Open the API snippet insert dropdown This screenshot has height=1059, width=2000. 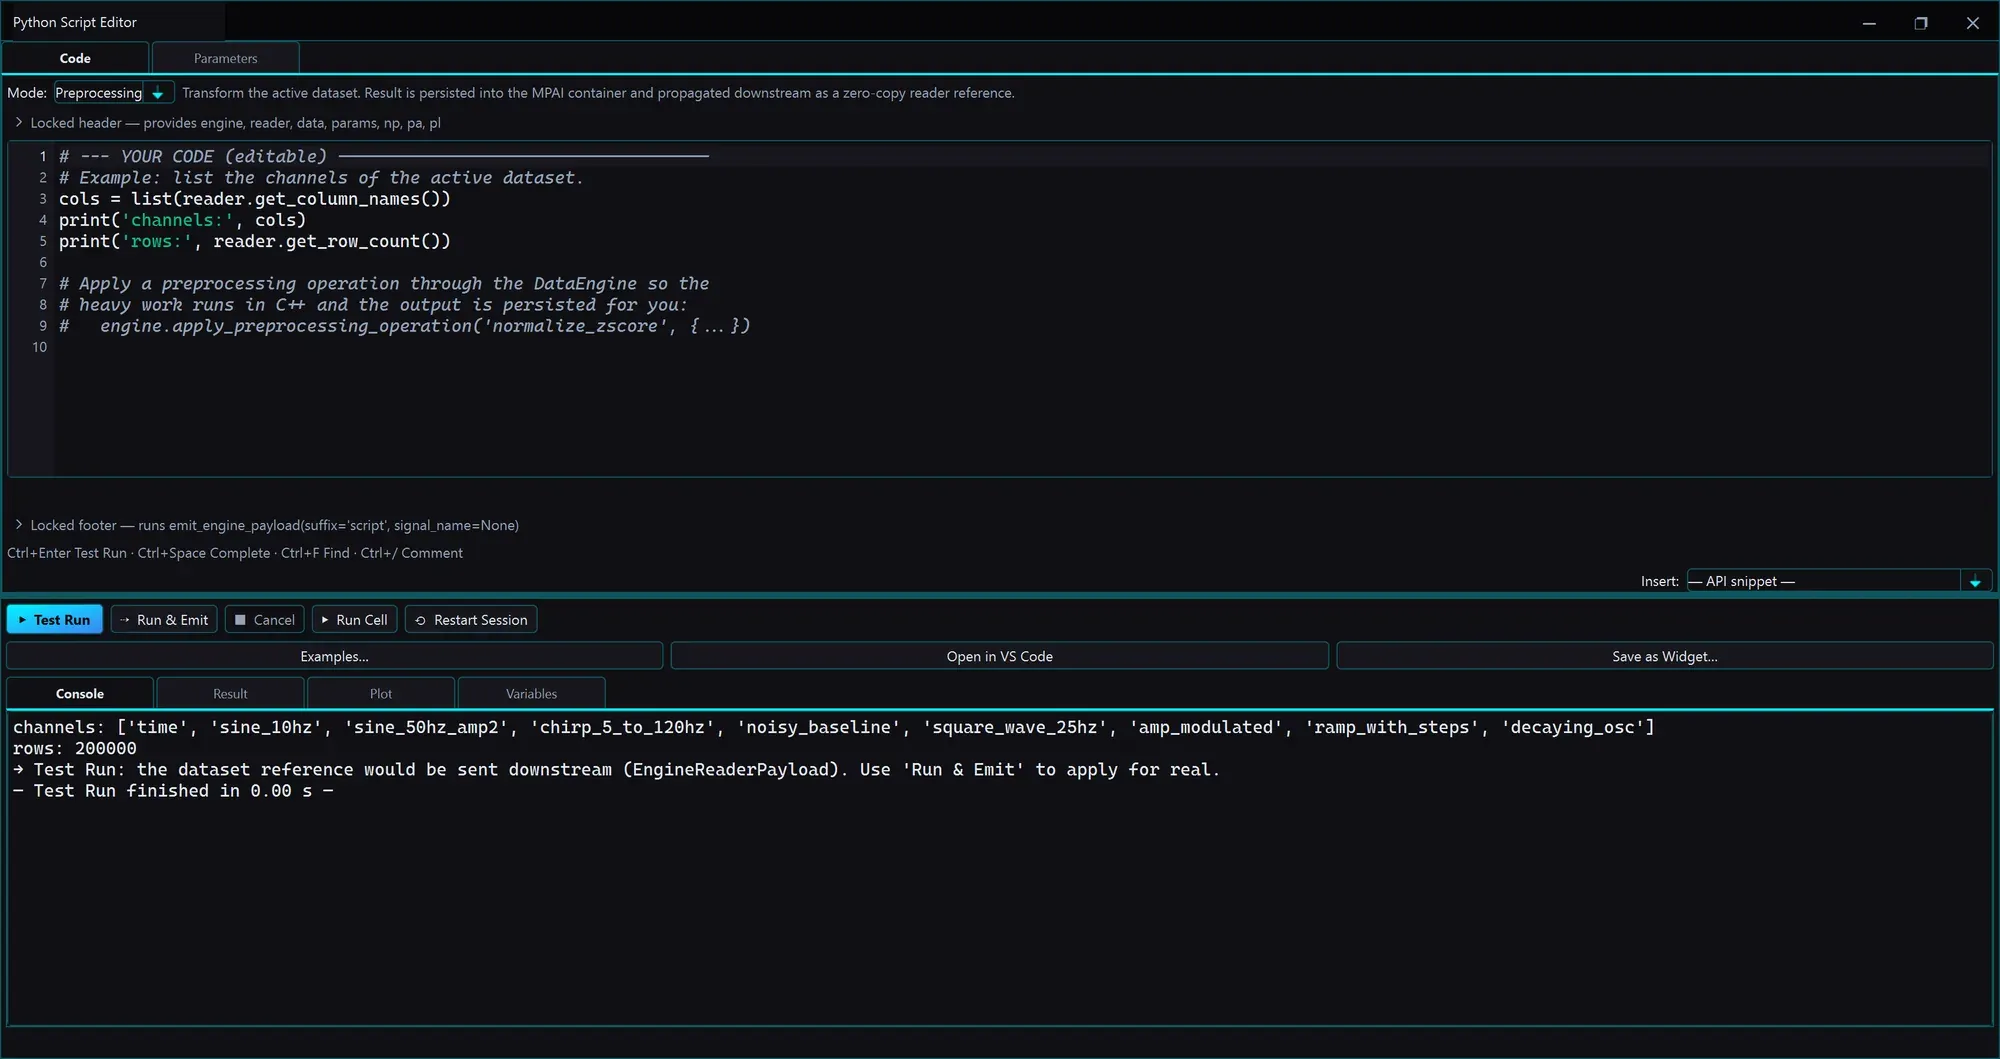pos(1839,581)
